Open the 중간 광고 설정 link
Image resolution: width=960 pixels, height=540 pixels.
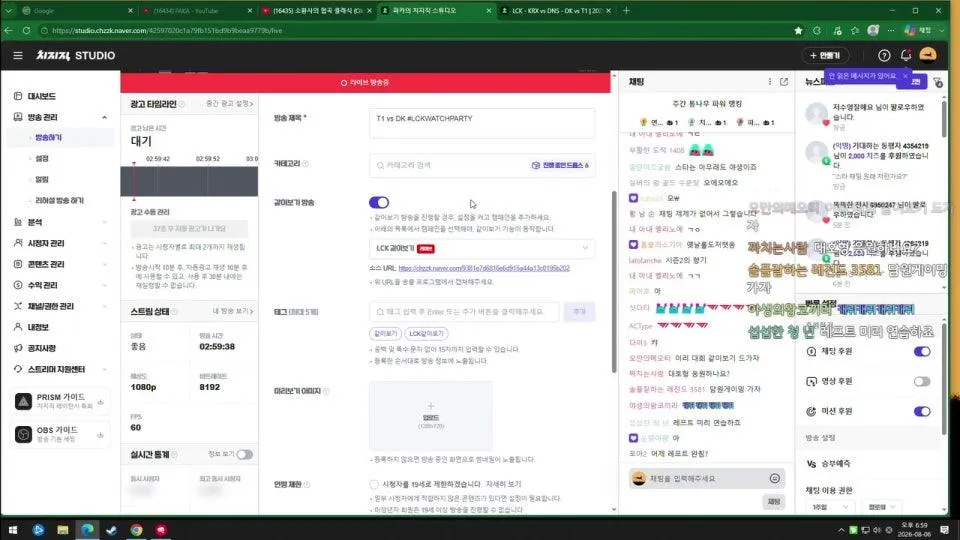click(230, 104)
